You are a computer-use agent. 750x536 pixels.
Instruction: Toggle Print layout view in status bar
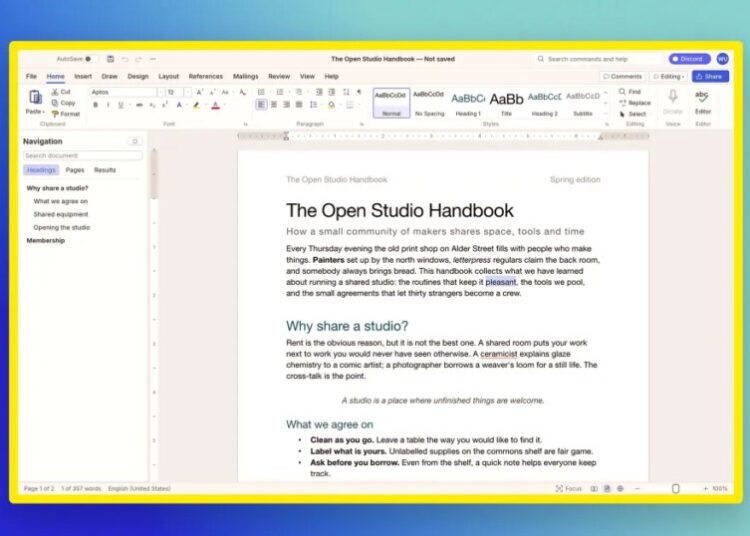coord(607,489)
